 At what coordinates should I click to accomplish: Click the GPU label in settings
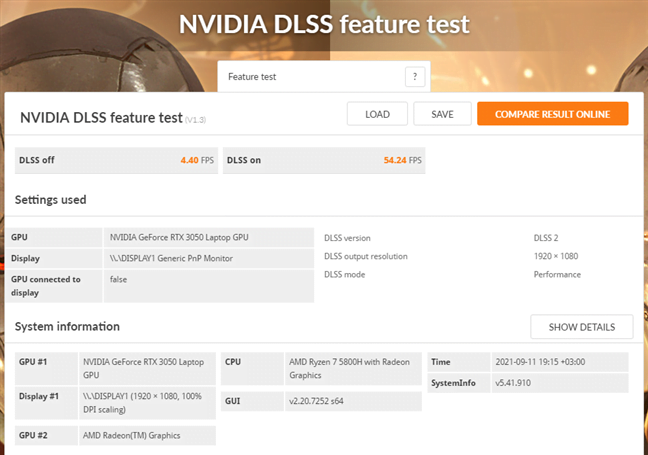pos(19,237)
